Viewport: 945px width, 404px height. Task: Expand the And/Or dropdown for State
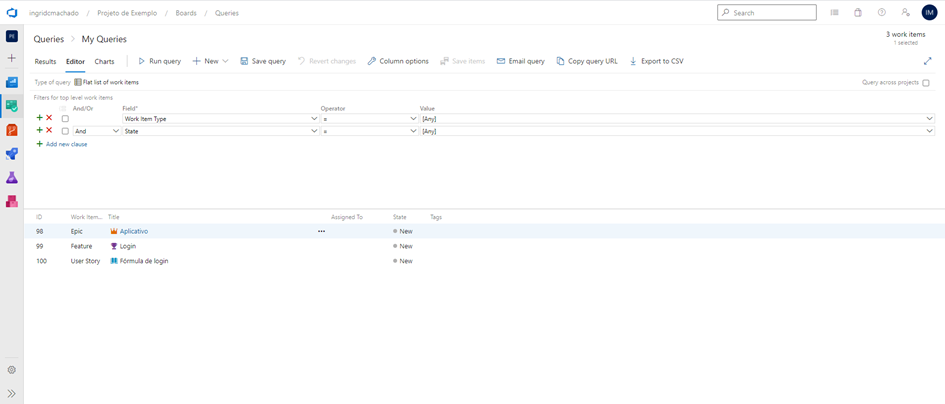[115, 131]
